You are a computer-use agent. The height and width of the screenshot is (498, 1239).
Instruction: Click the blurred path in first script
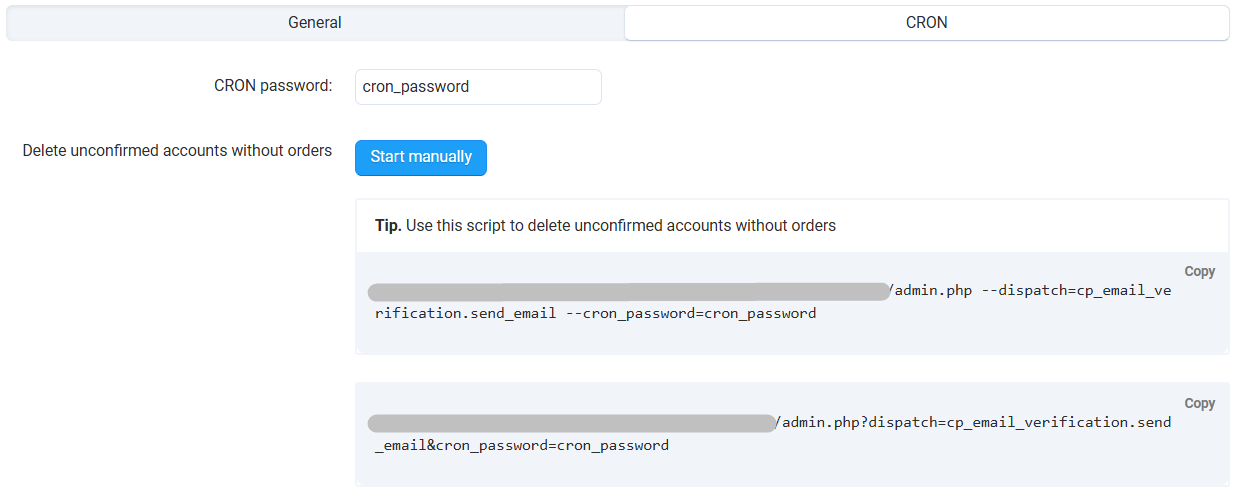(627, 292)
